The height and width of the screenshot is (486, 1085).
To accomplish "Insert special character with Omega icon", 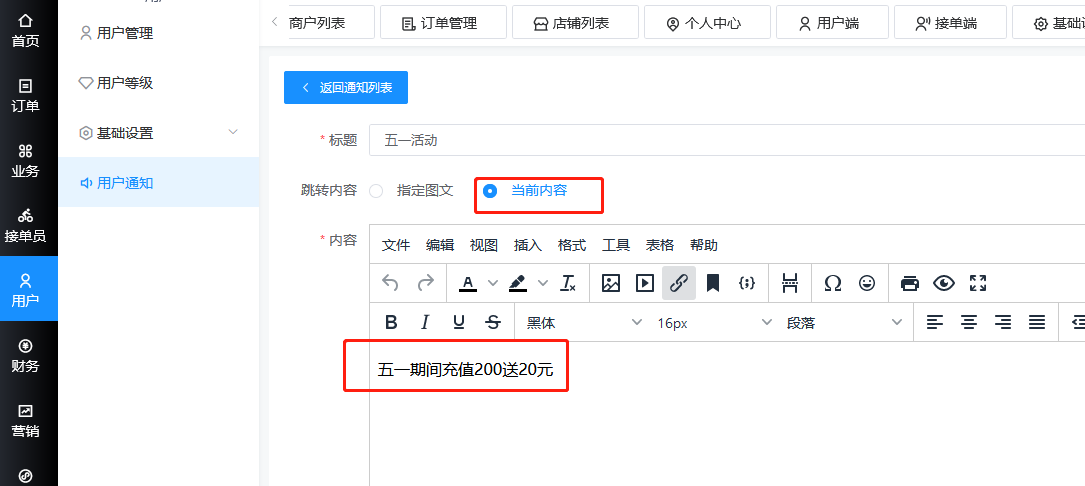I will point(833,282).
